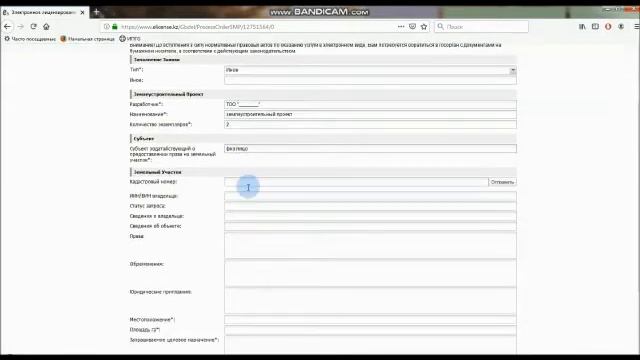Click the Юридические притязания text area
Screen dimensions: 640x360
(x=370, y=301)
